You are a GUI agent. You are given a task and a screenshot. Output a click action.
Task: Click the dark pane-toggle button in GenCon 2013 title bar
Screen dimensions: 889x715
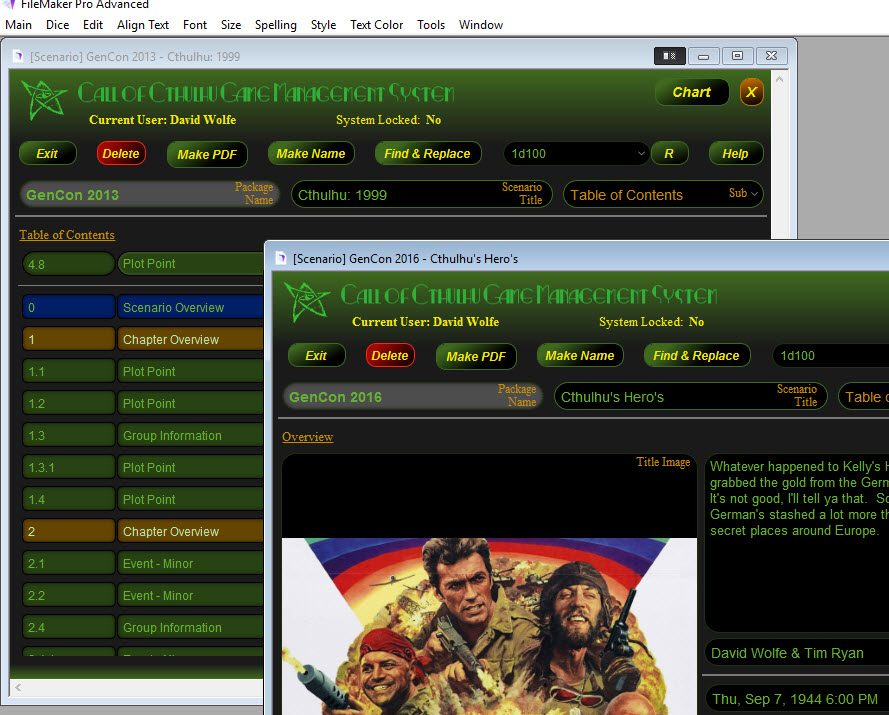tap(670, 56)
